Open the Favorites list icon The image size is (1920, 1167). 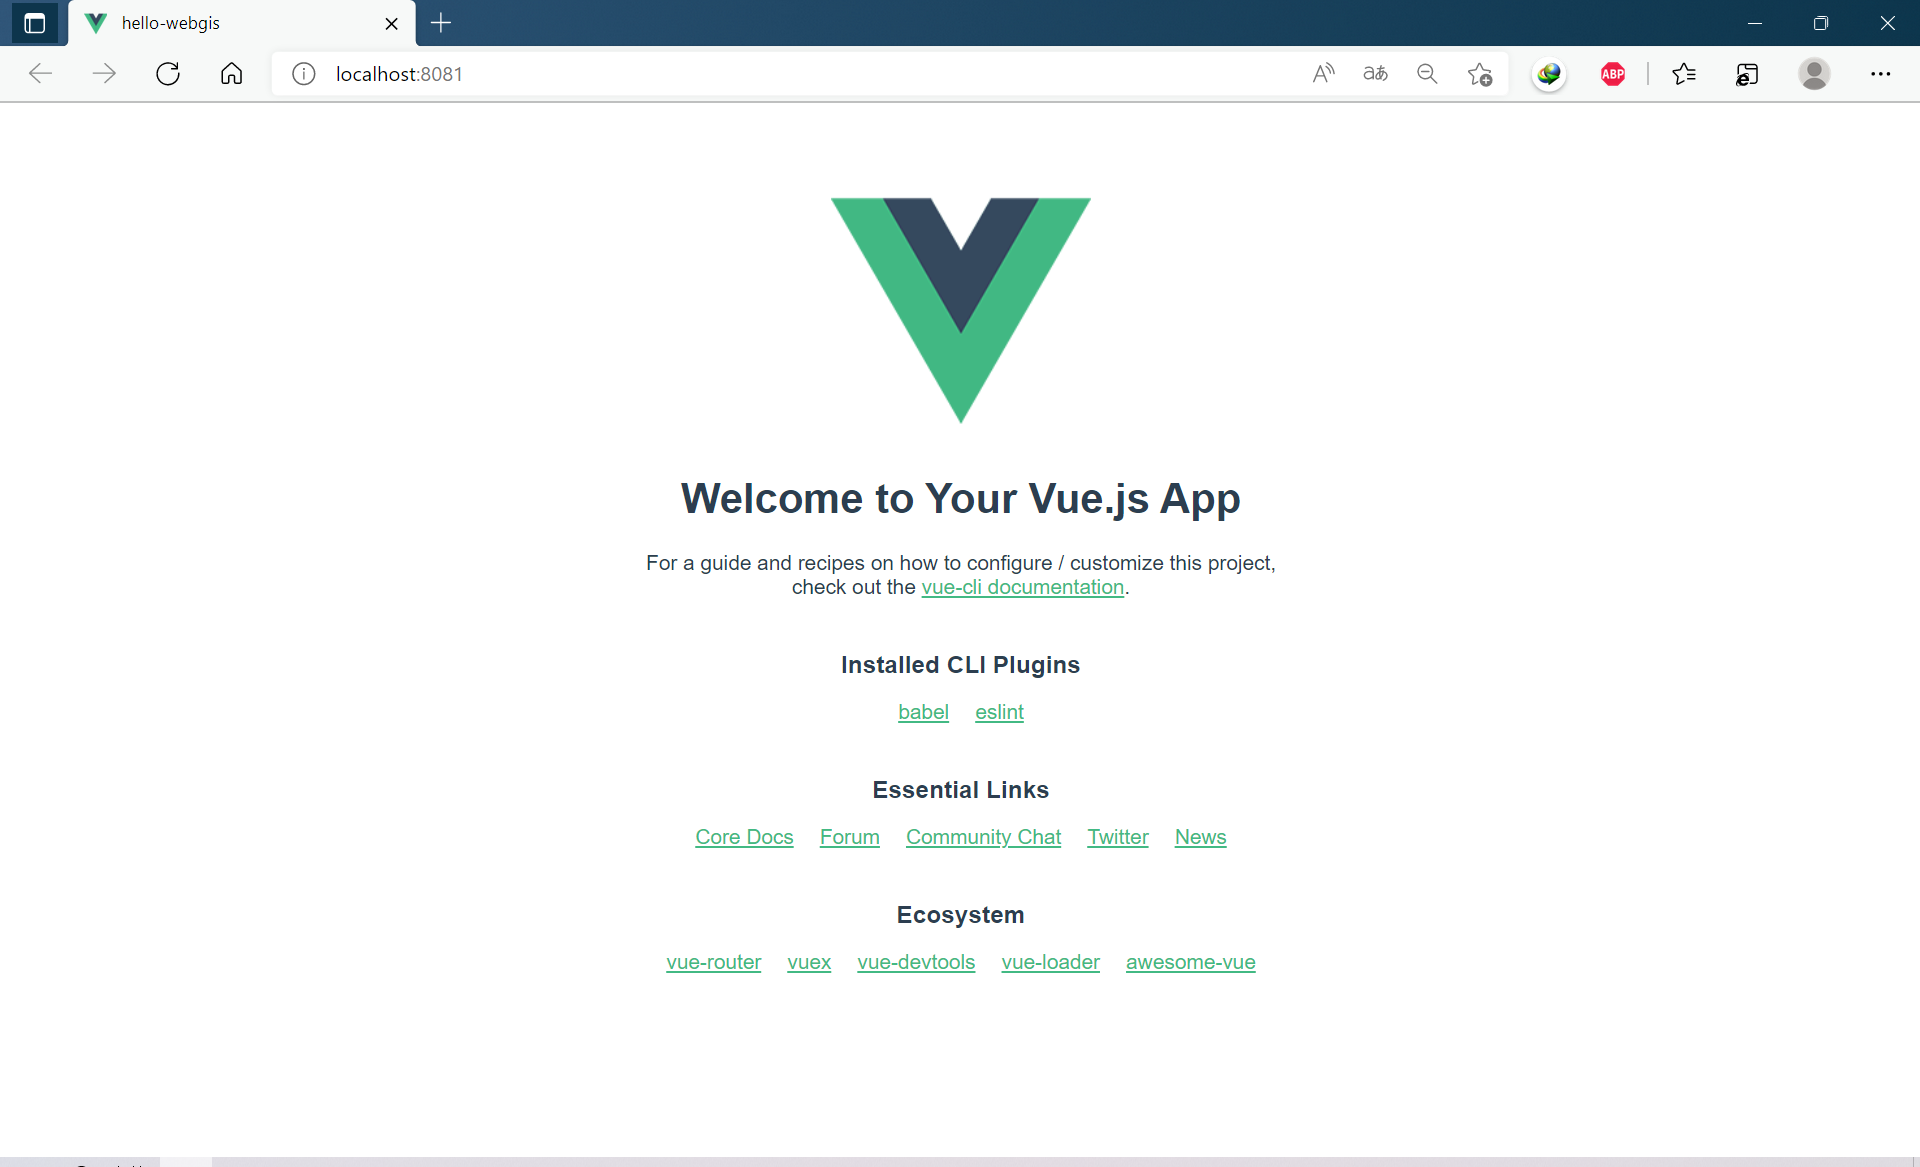1684,74
